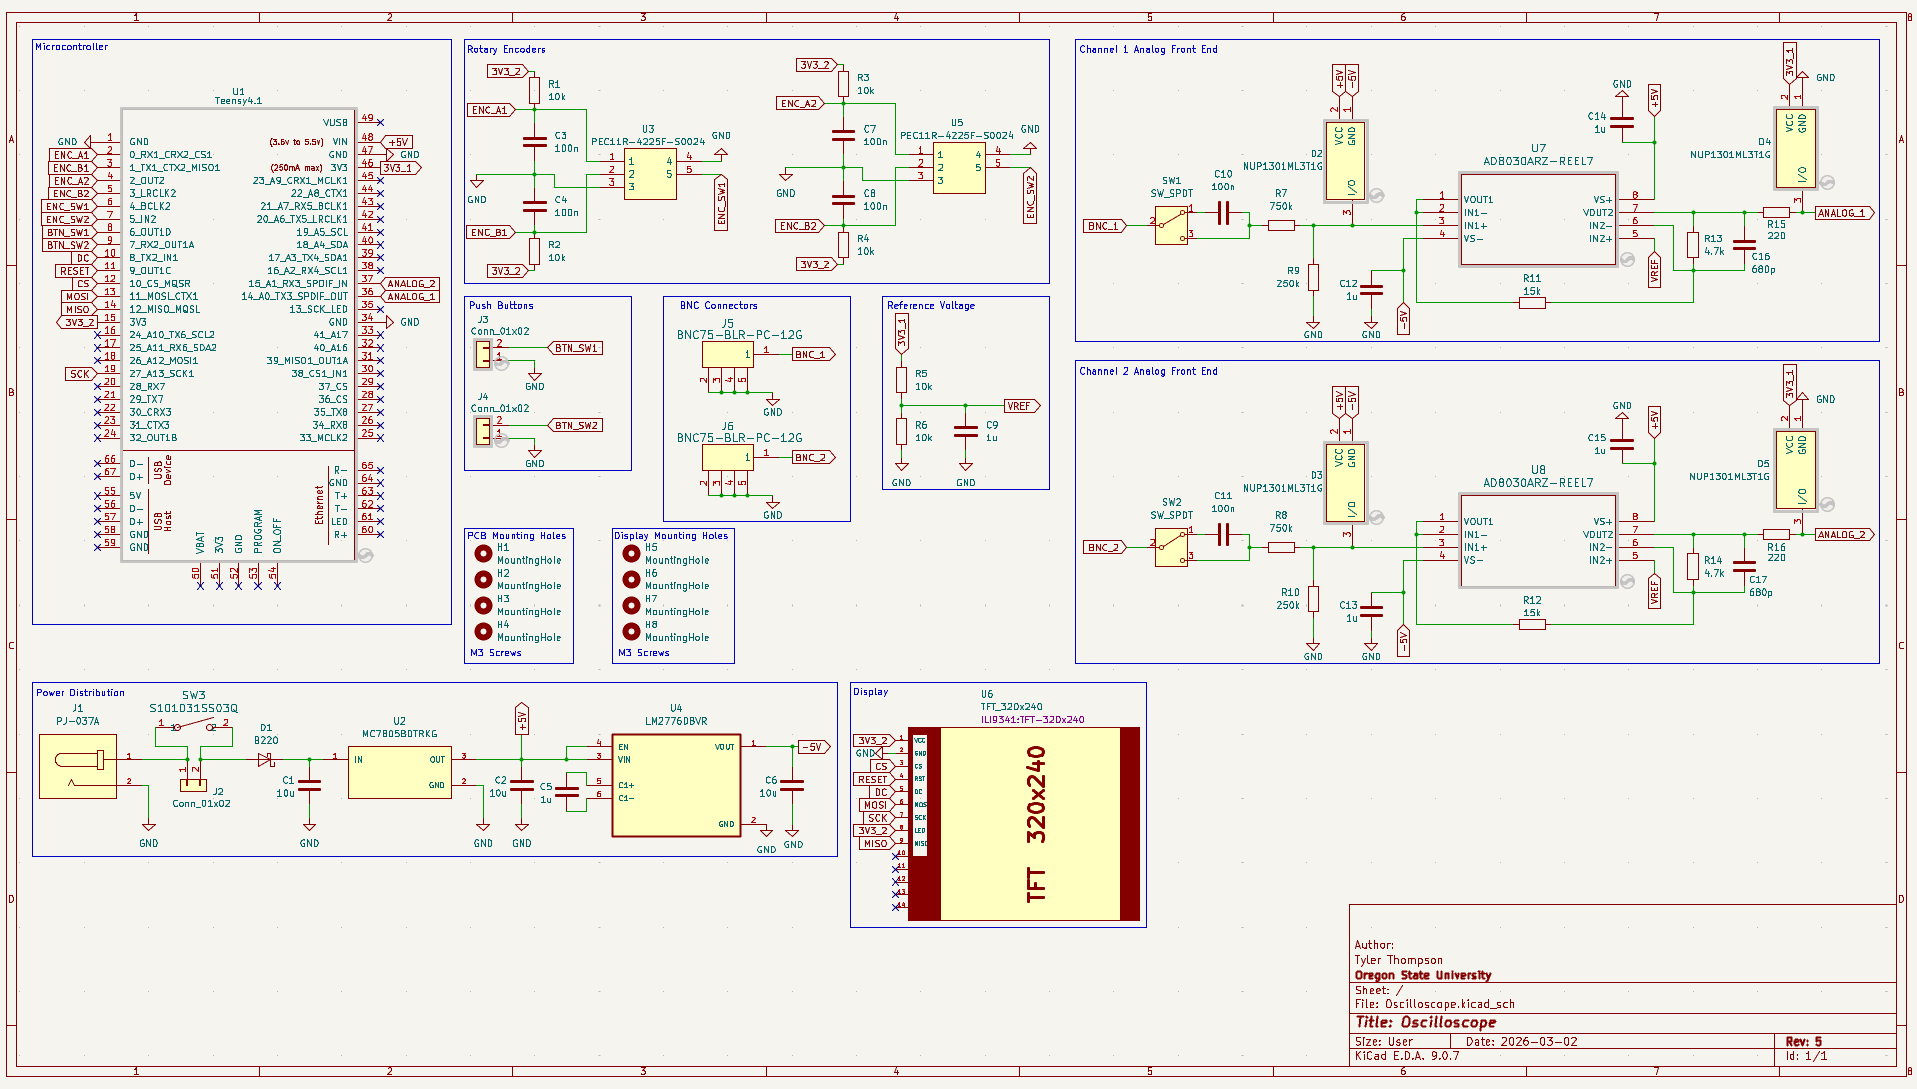Select the J6 BNC connector symbol
Image resolution: width=1917 pixels, height=1089 pixels.
point(727,457)
